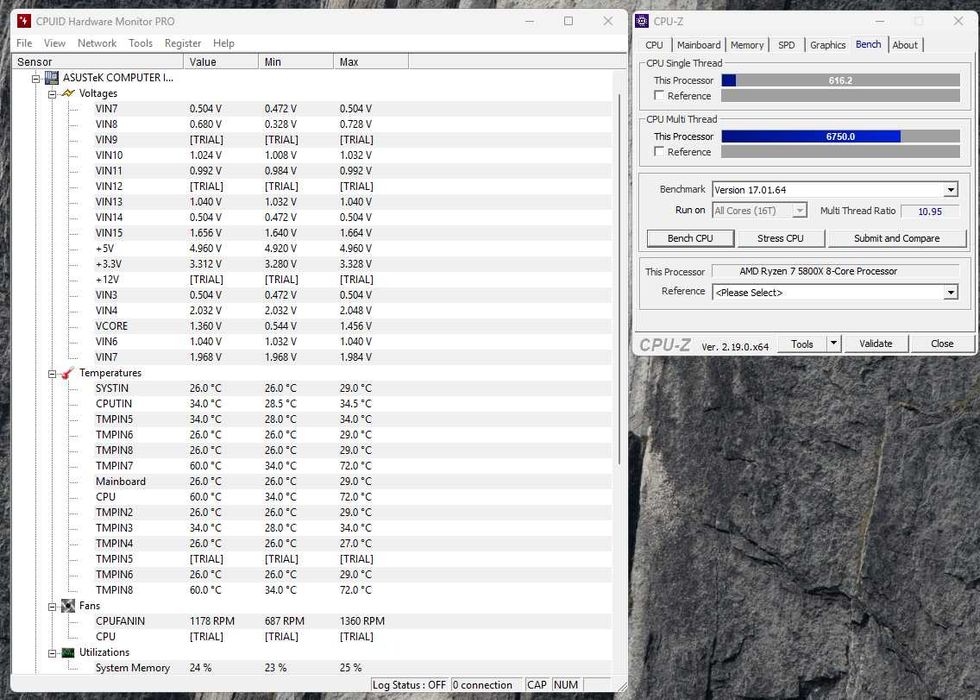980x700 pixels.
Task: Open the Help menu
Action: point(224,43)
